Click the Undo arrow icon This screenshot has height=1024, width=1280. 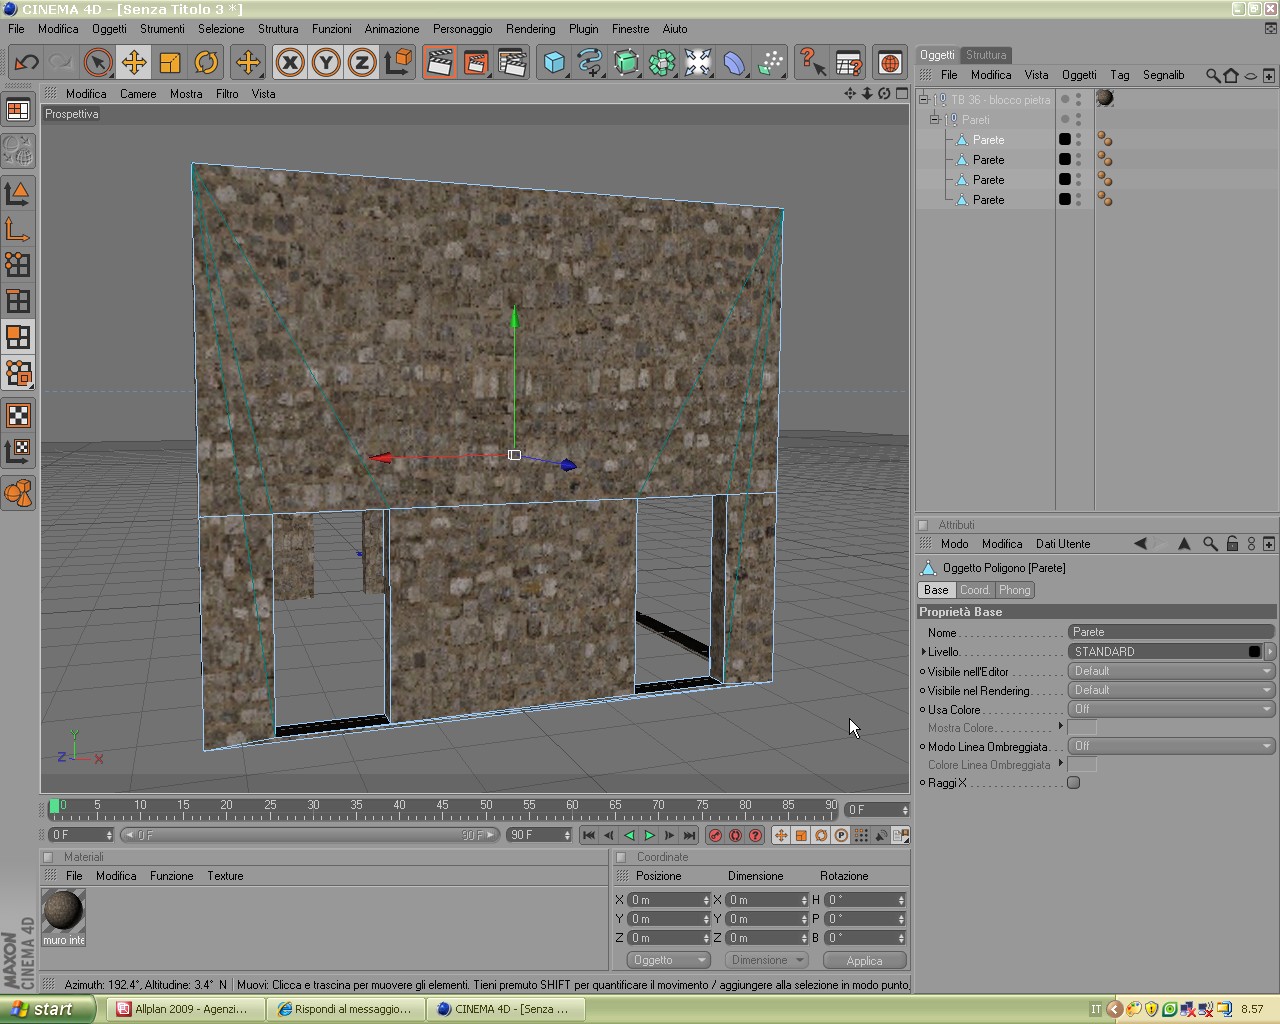coord(26,63)
